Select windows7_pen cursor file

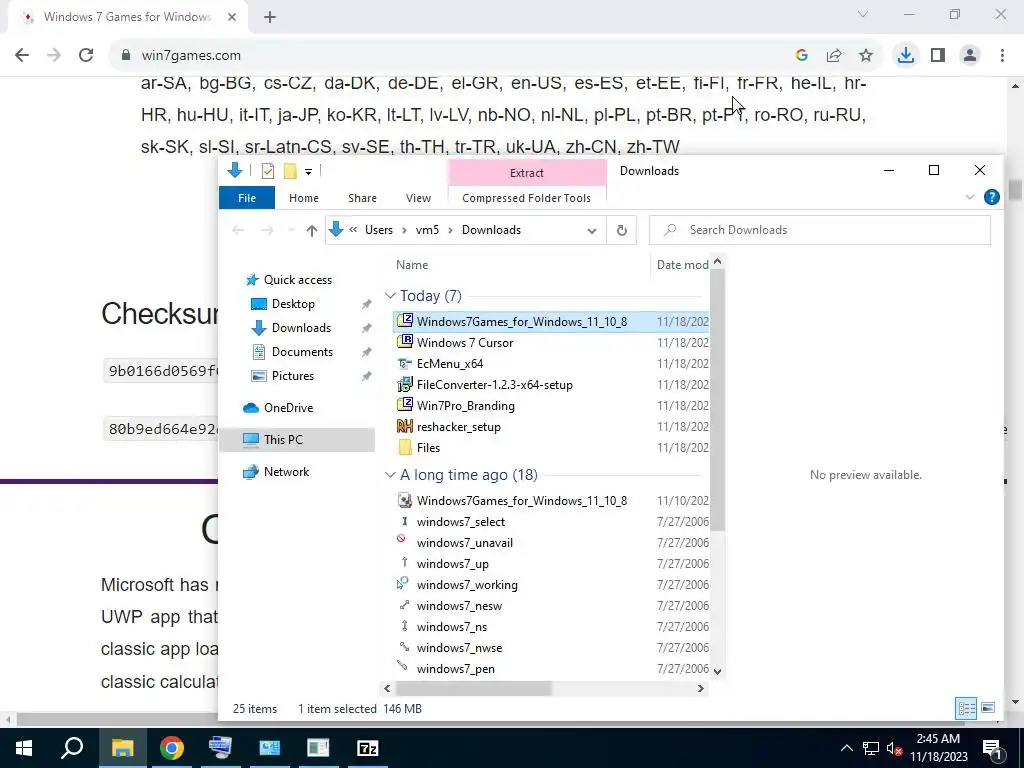coord(455,669)
